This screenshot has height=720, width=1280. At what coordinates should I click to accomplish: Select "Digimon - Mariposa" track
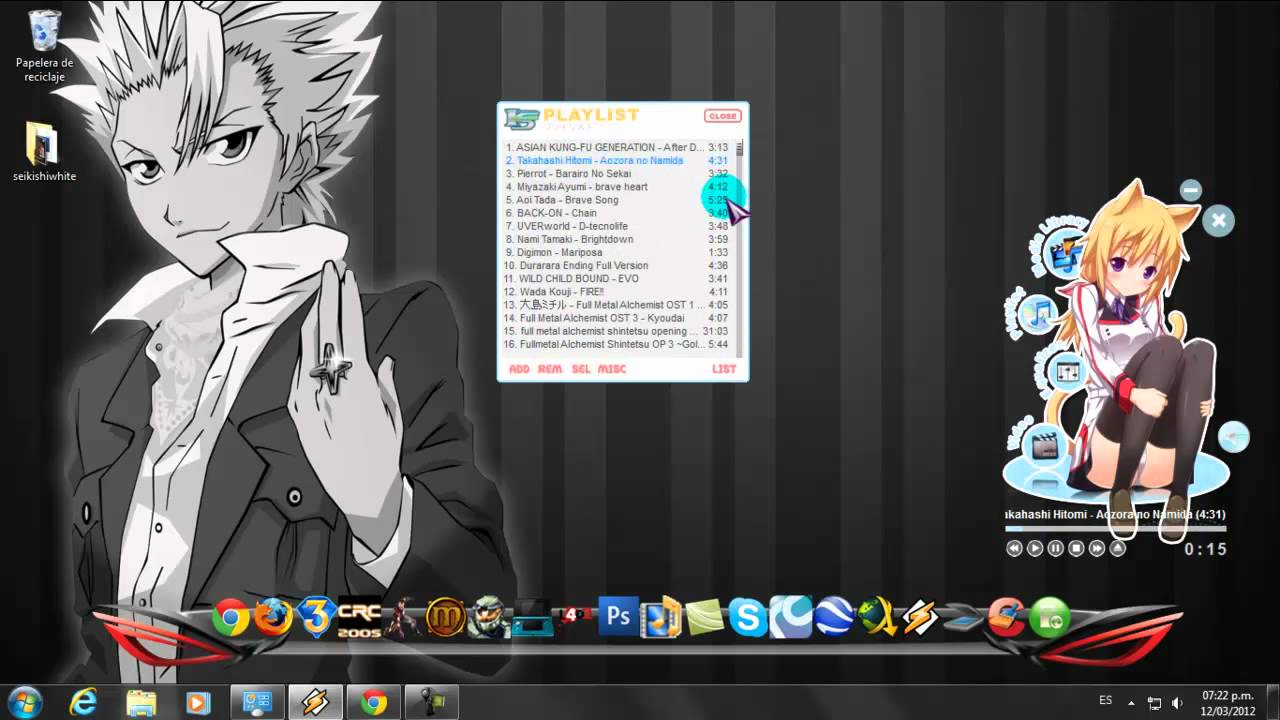click(x=617, y=252)
